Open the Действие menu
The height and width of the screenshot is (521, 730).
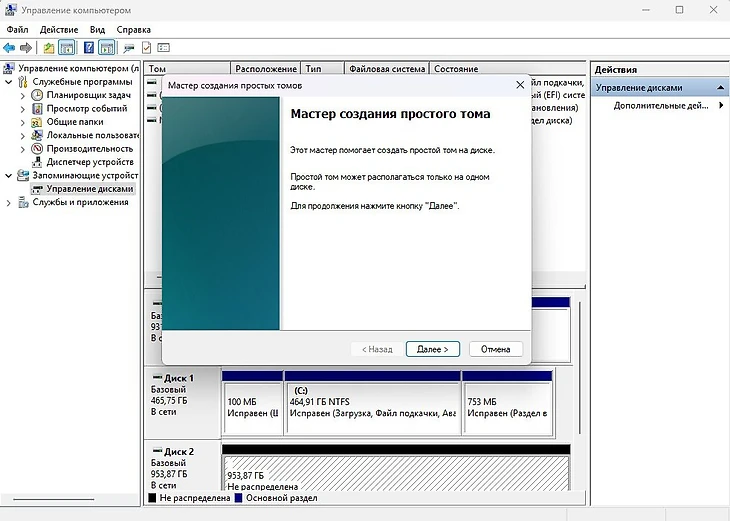(59, 30)
